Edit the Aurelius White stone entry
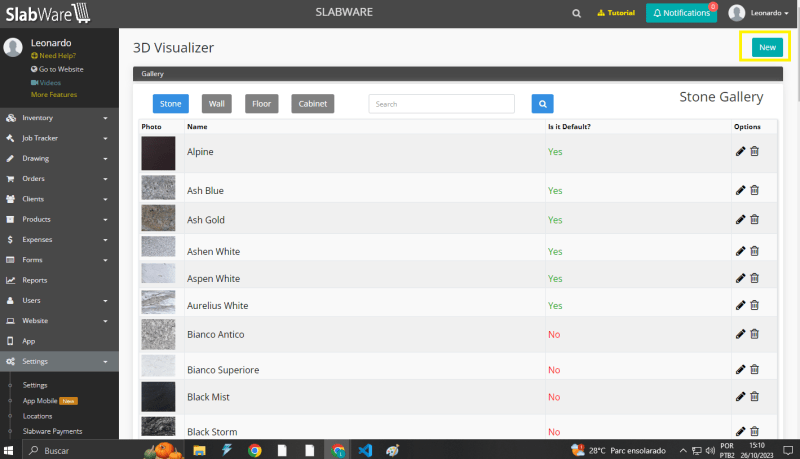 point(740,305)
